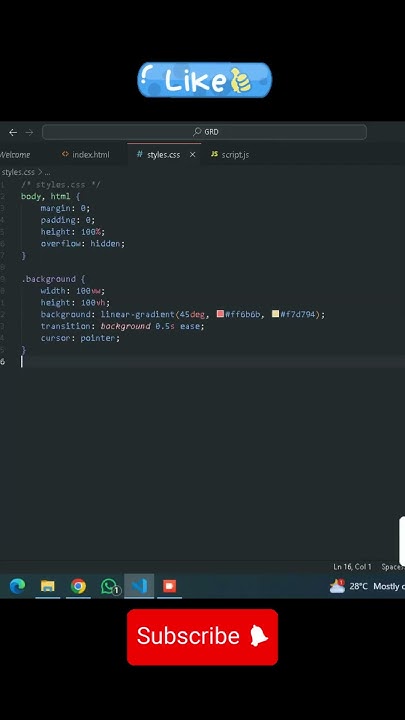Switch to the Welcome tab
The image size is (405, 720).
15,155
